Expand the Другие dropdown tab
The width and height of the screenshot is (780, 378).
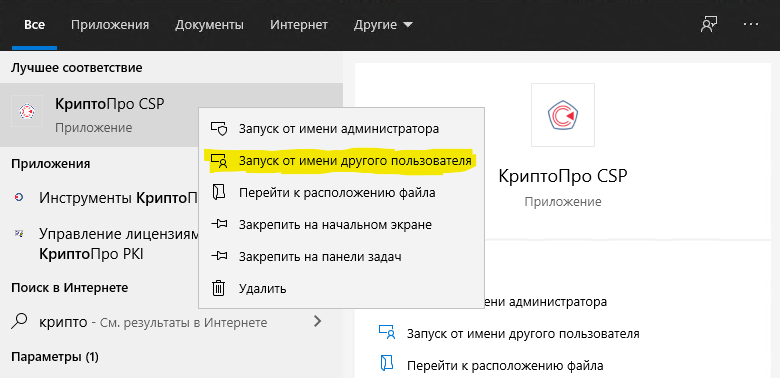[383, 24]
